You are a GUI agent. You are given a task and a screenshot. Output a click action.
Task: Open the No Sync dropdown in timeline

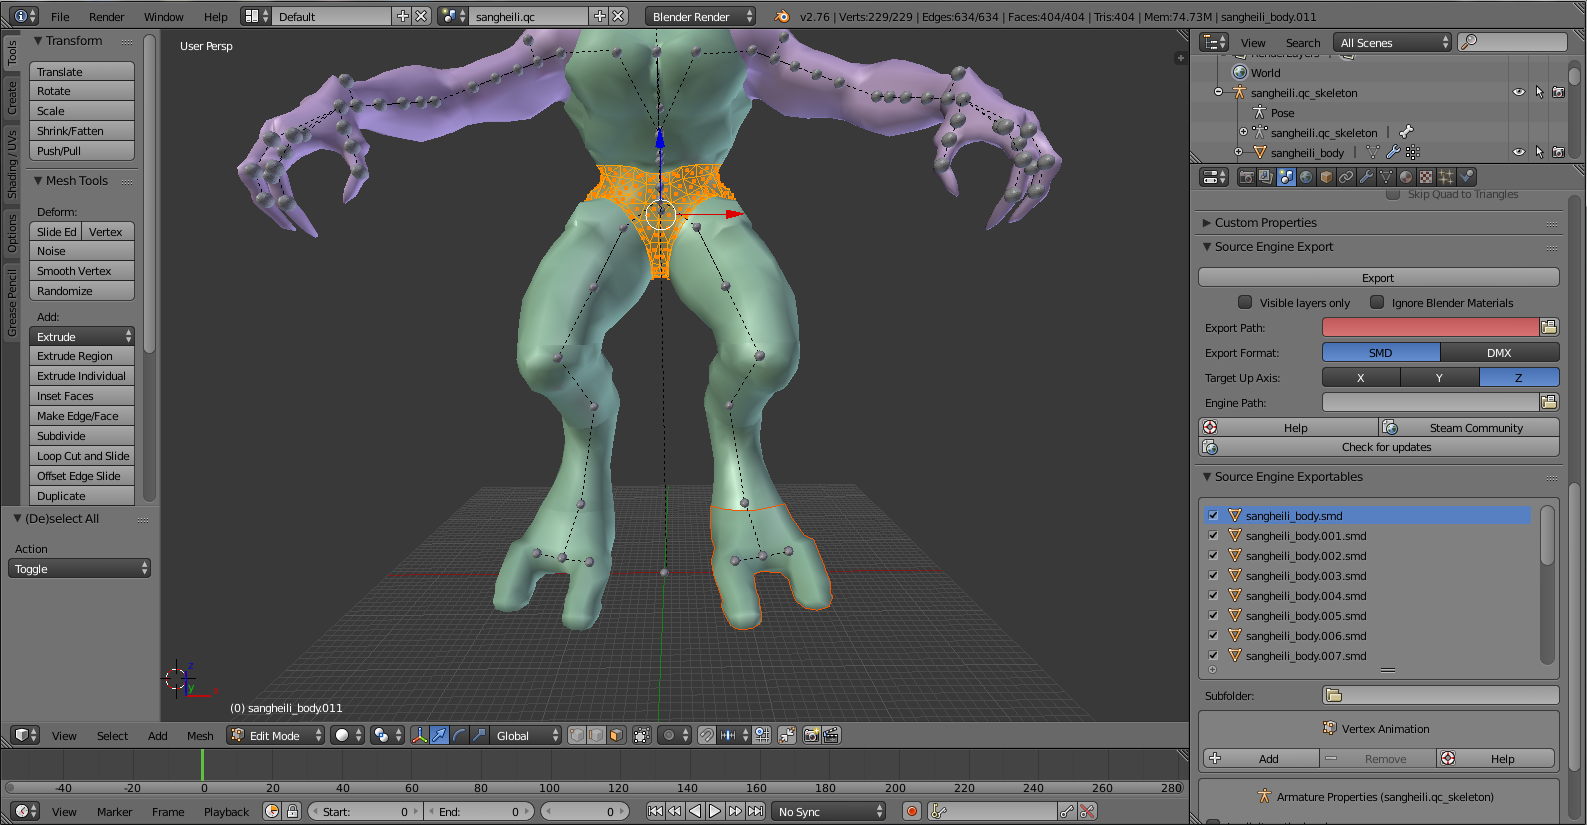pyautogui.click(x=829, y=811)
